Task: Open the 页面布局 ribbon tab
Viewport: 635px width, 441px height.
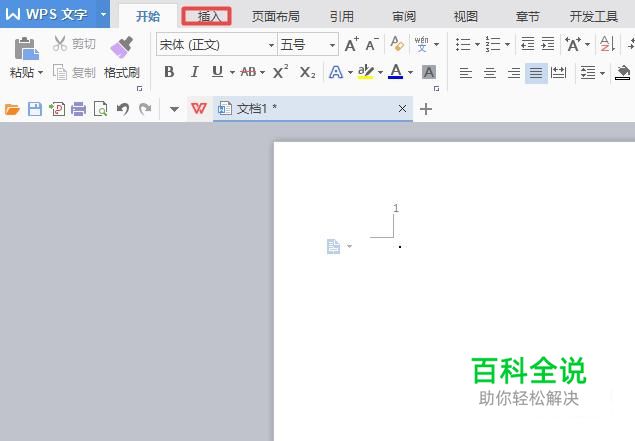Action: coord(276,17)
